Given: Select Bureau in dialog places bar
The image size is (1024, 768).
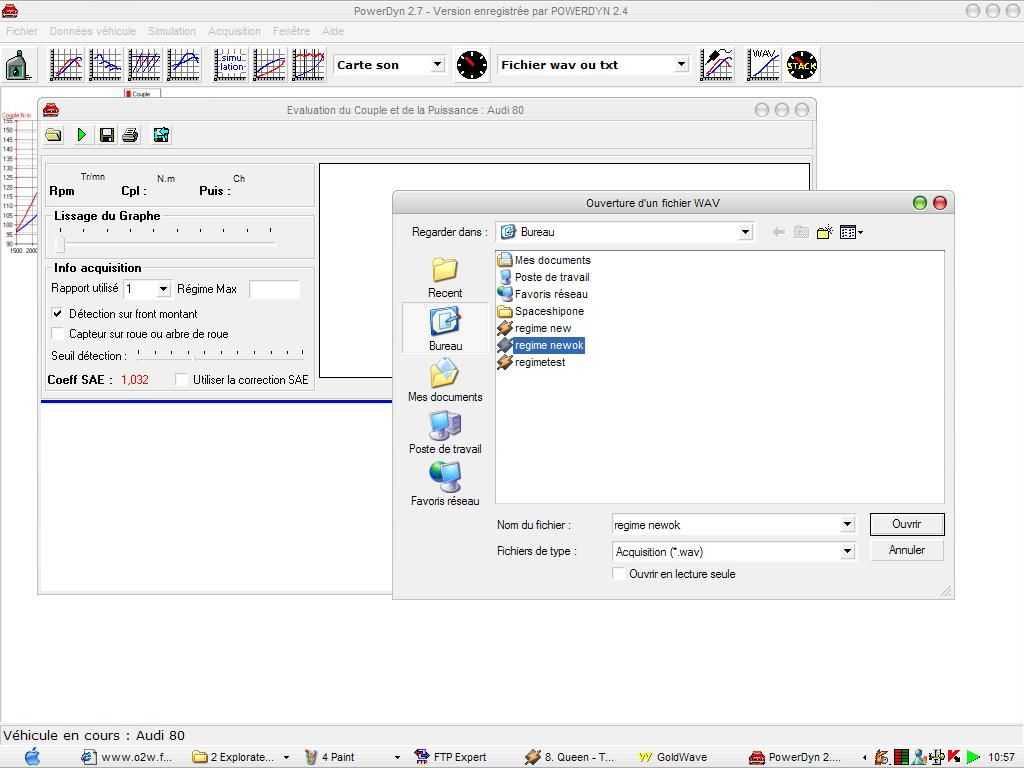Looking at the screenshot, I should click(445, 328).
